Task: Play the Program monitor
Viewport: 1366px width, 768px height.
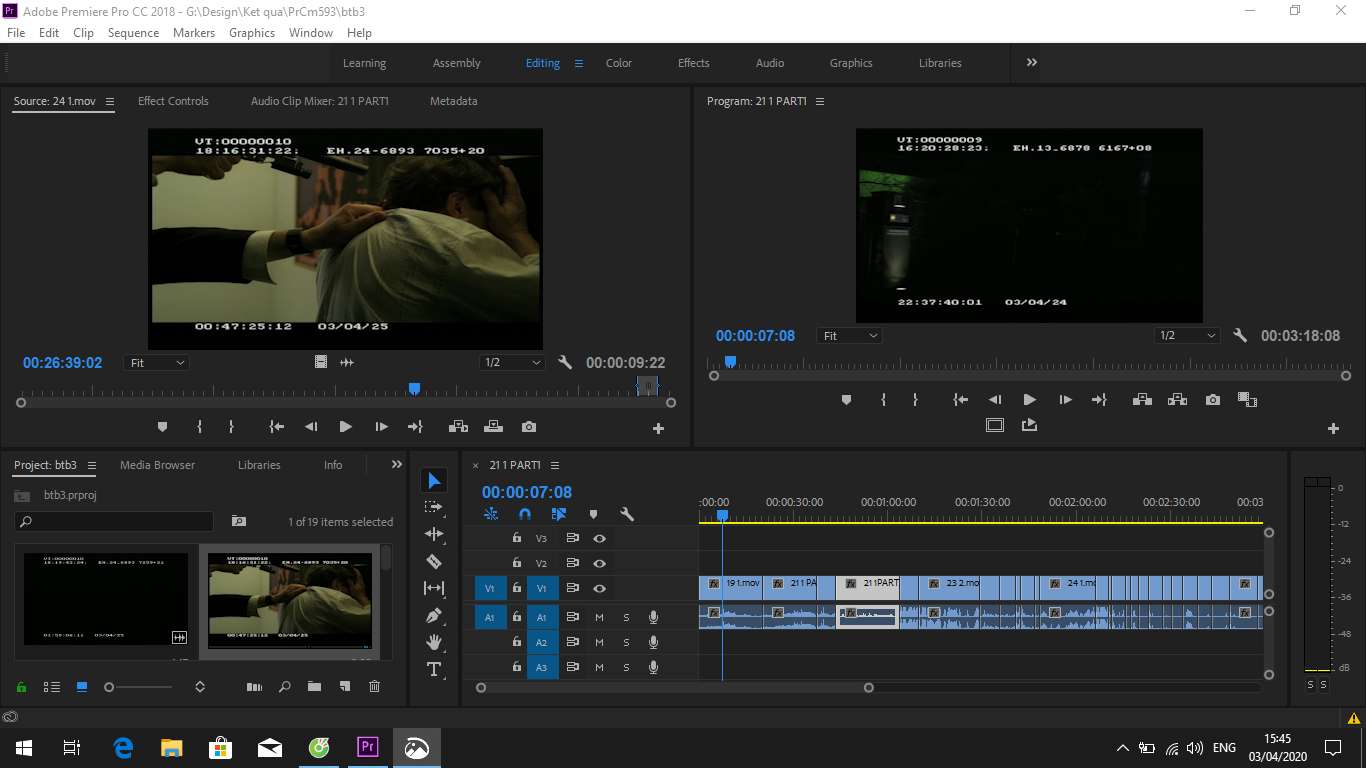Action: (x=1029, y=399)
